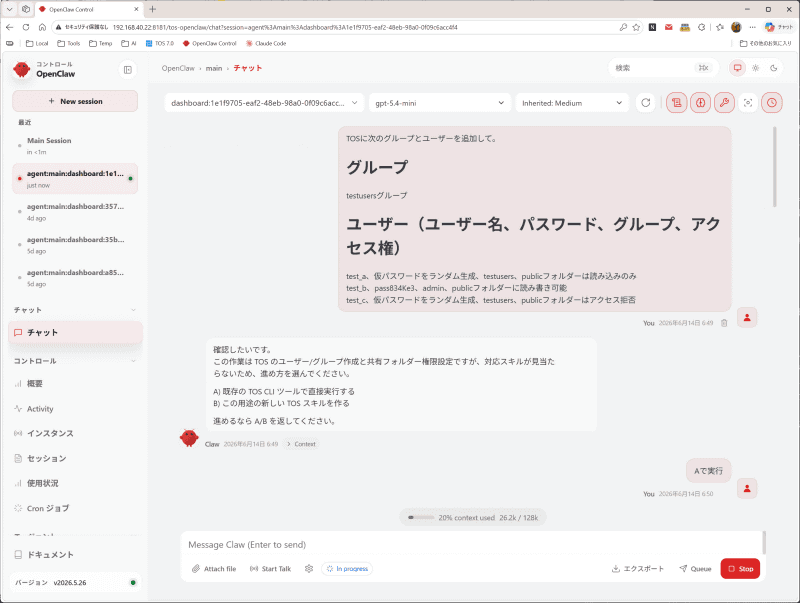The height and width of the screenshot is (603, 800).
Task: Refresh the chat with the reload icon
Action: coord(645,103)
